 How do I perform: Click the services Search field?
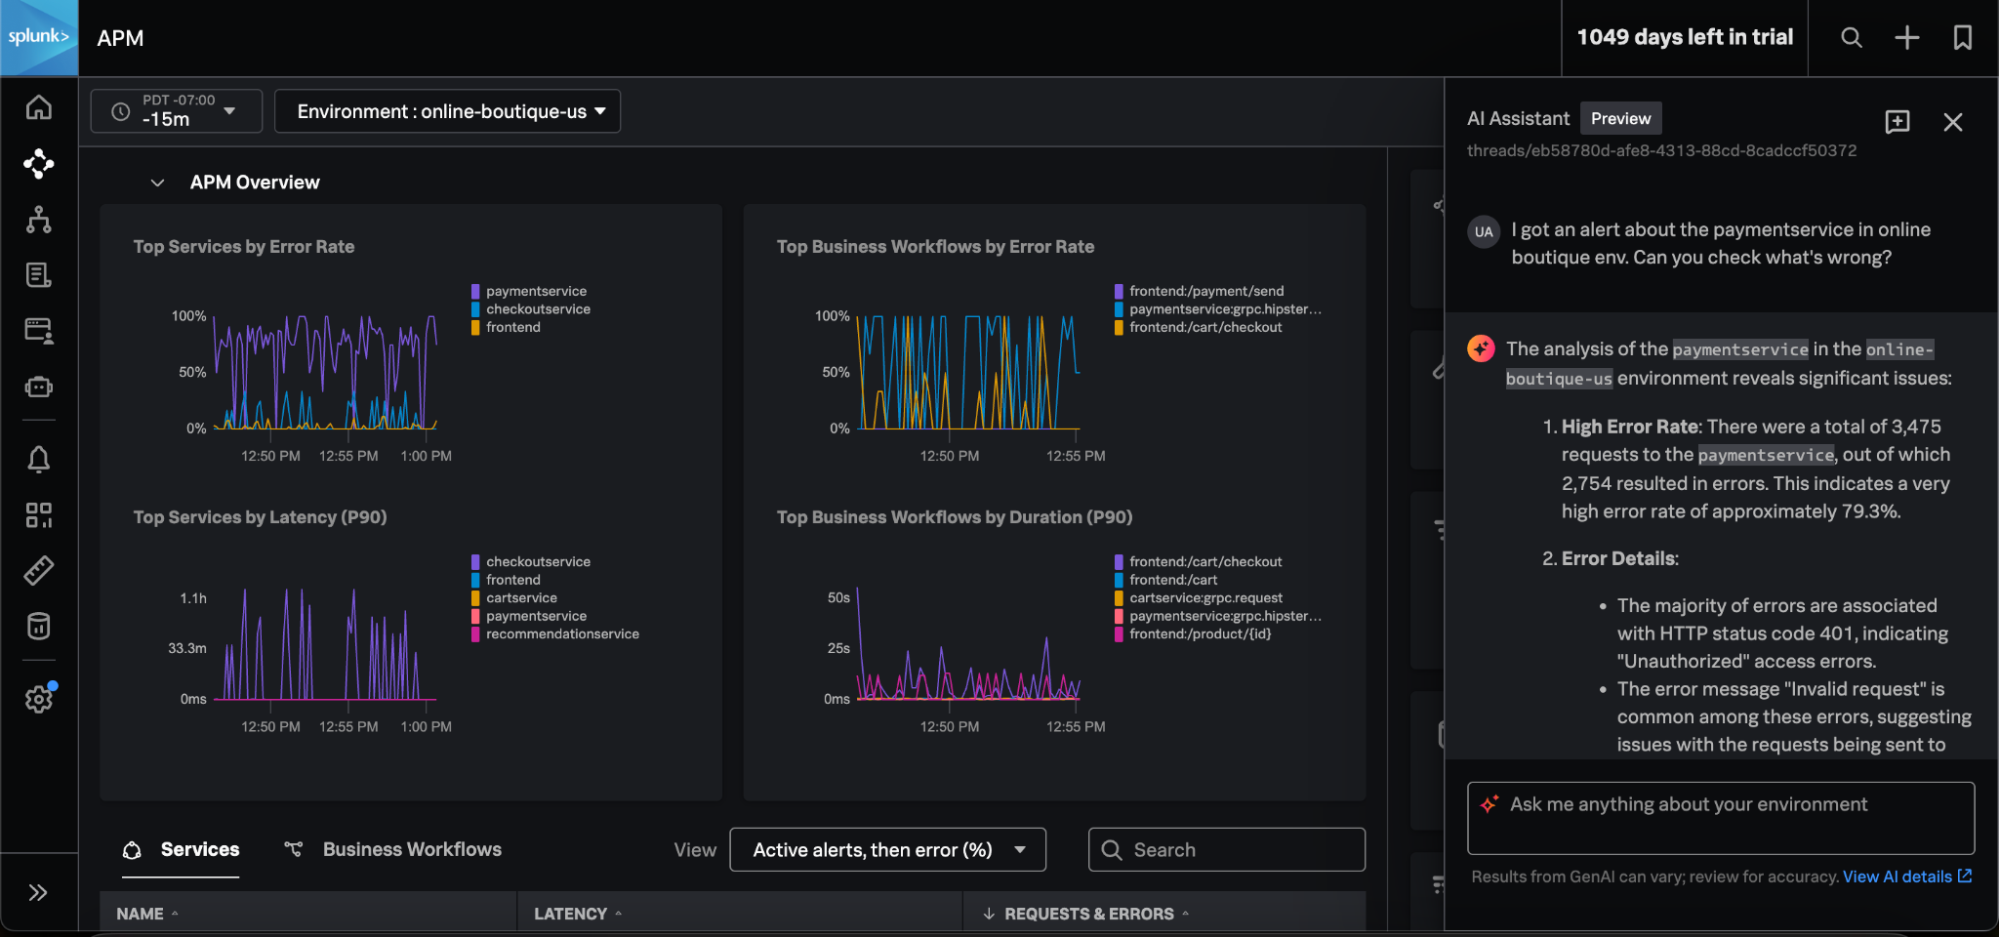pos(1226,850)
